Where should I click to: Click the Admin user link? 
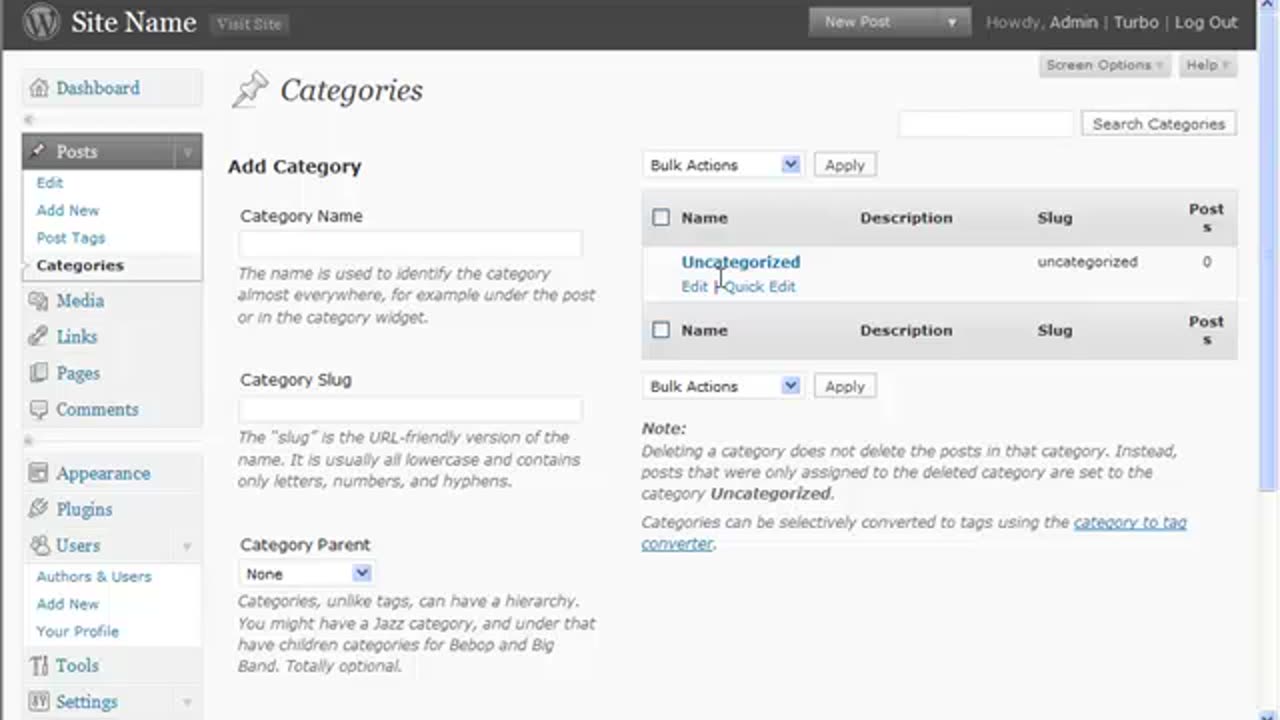(x=1073, y=22)
